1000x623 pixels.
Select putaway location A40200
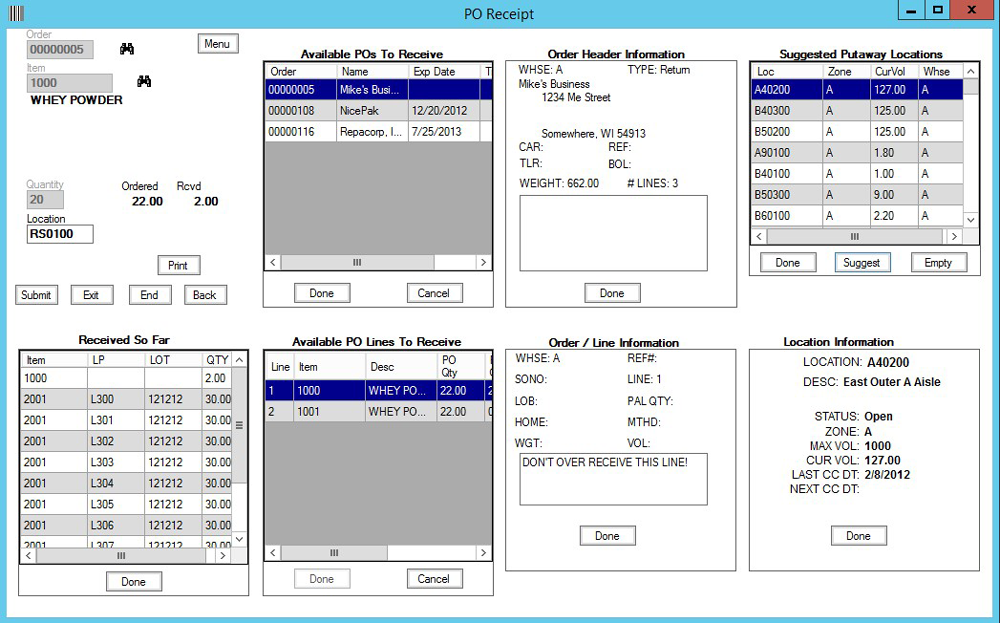coord(857,89)
